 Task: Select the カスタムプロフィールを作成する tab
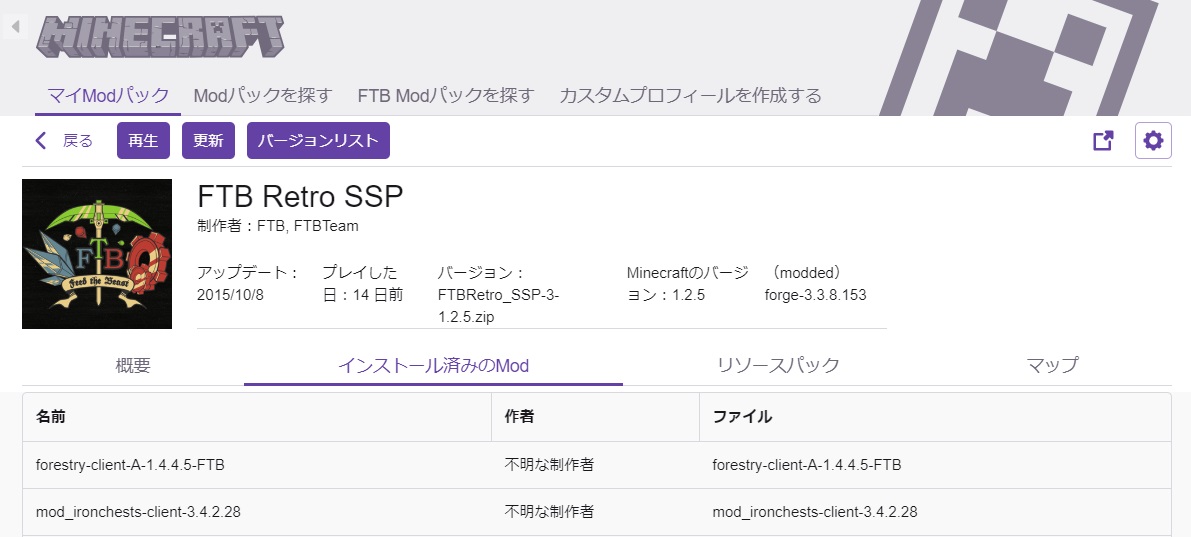690,96
